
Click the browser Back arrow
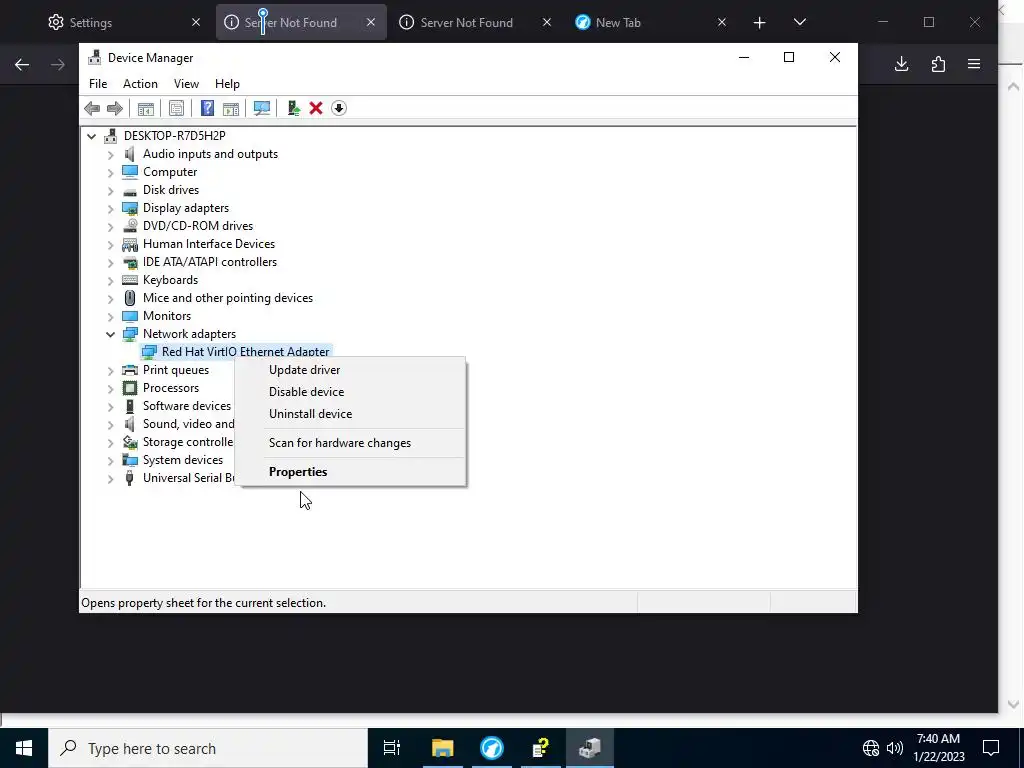tap(22, 64)
